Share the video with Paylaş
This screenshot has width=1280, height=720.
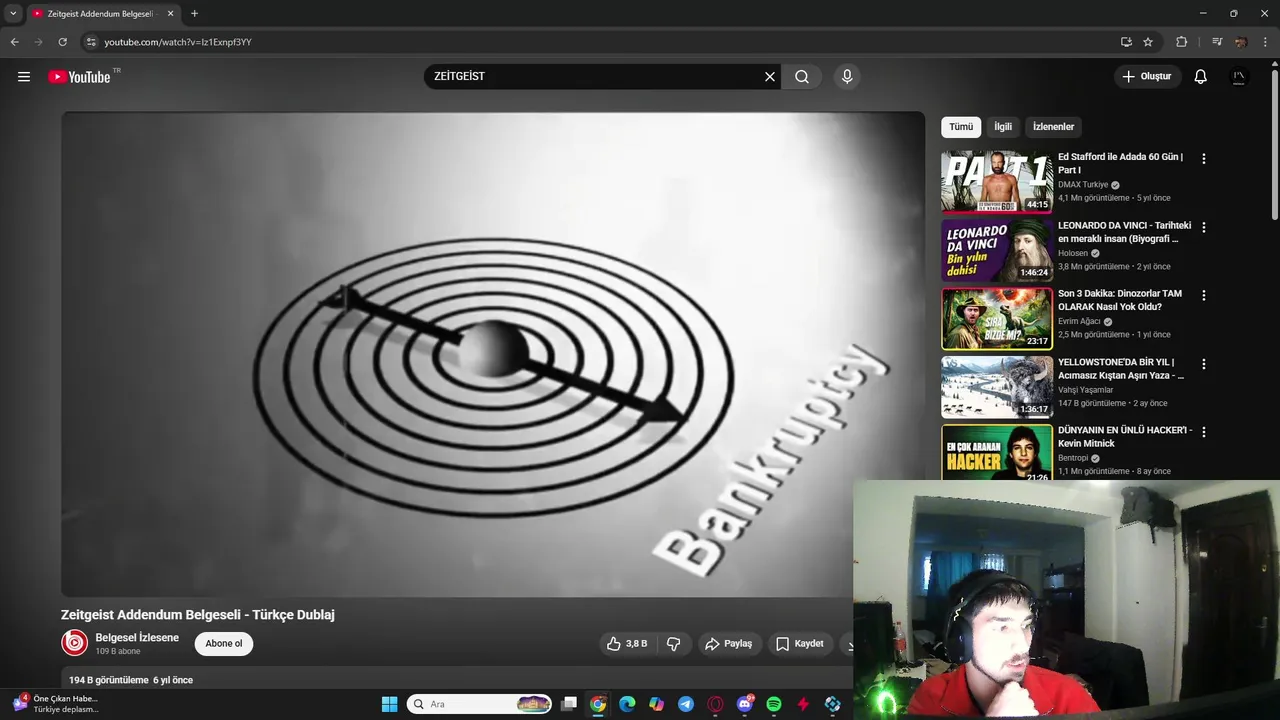pos(729,644)
